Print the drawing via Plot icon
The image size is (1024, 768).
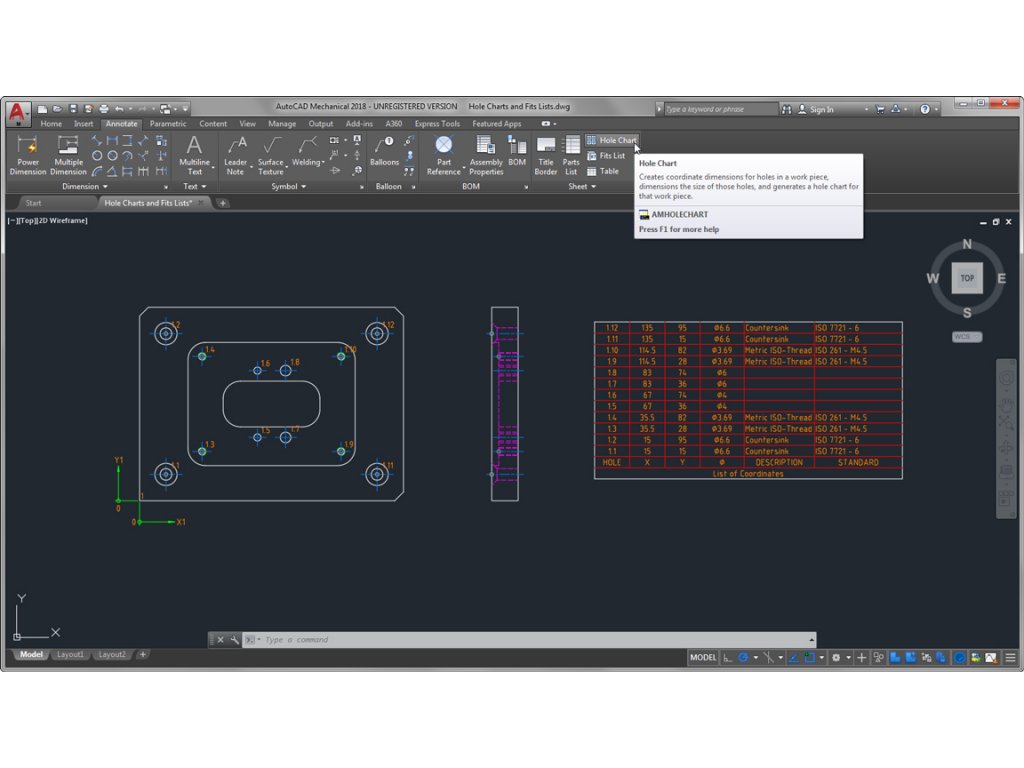104,109
